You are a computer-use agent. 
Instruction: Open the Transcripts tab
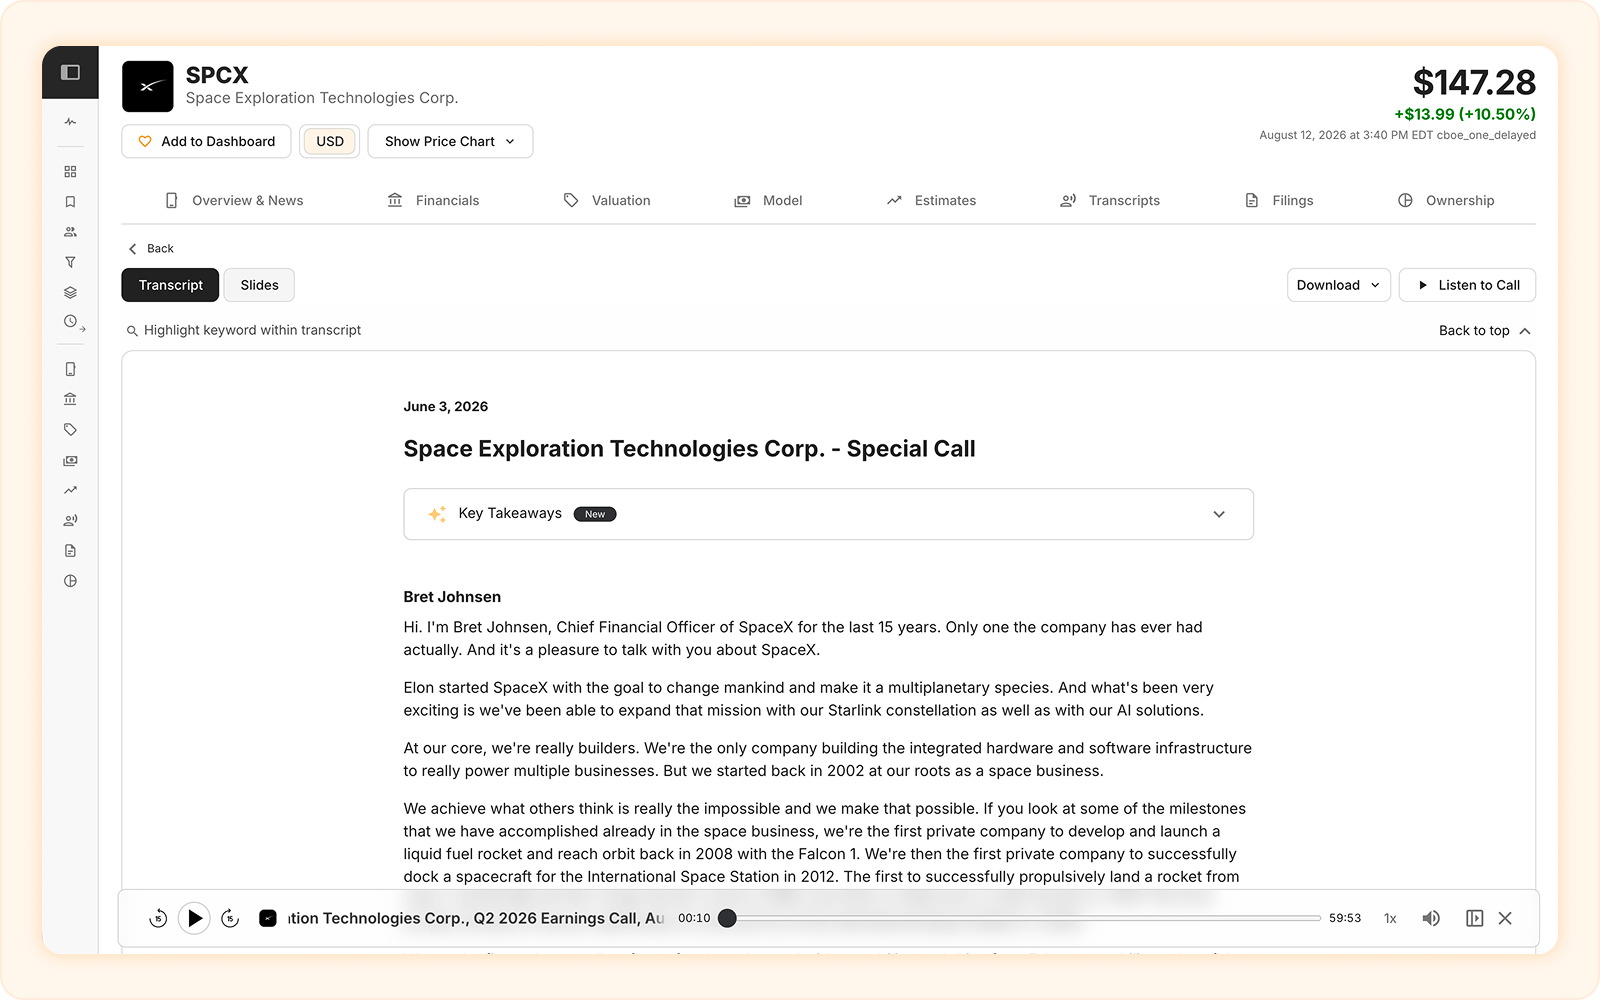(1110, 200)
